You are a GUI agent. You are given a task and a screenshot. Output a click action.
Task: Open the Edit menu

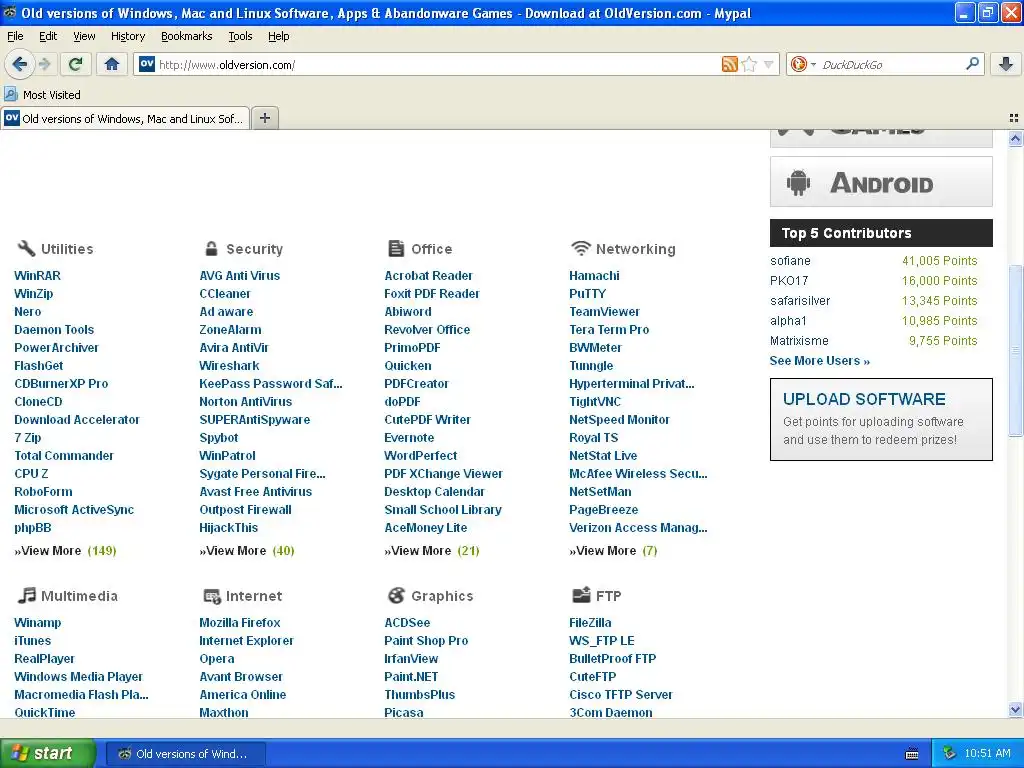click(x=48, y=36)
